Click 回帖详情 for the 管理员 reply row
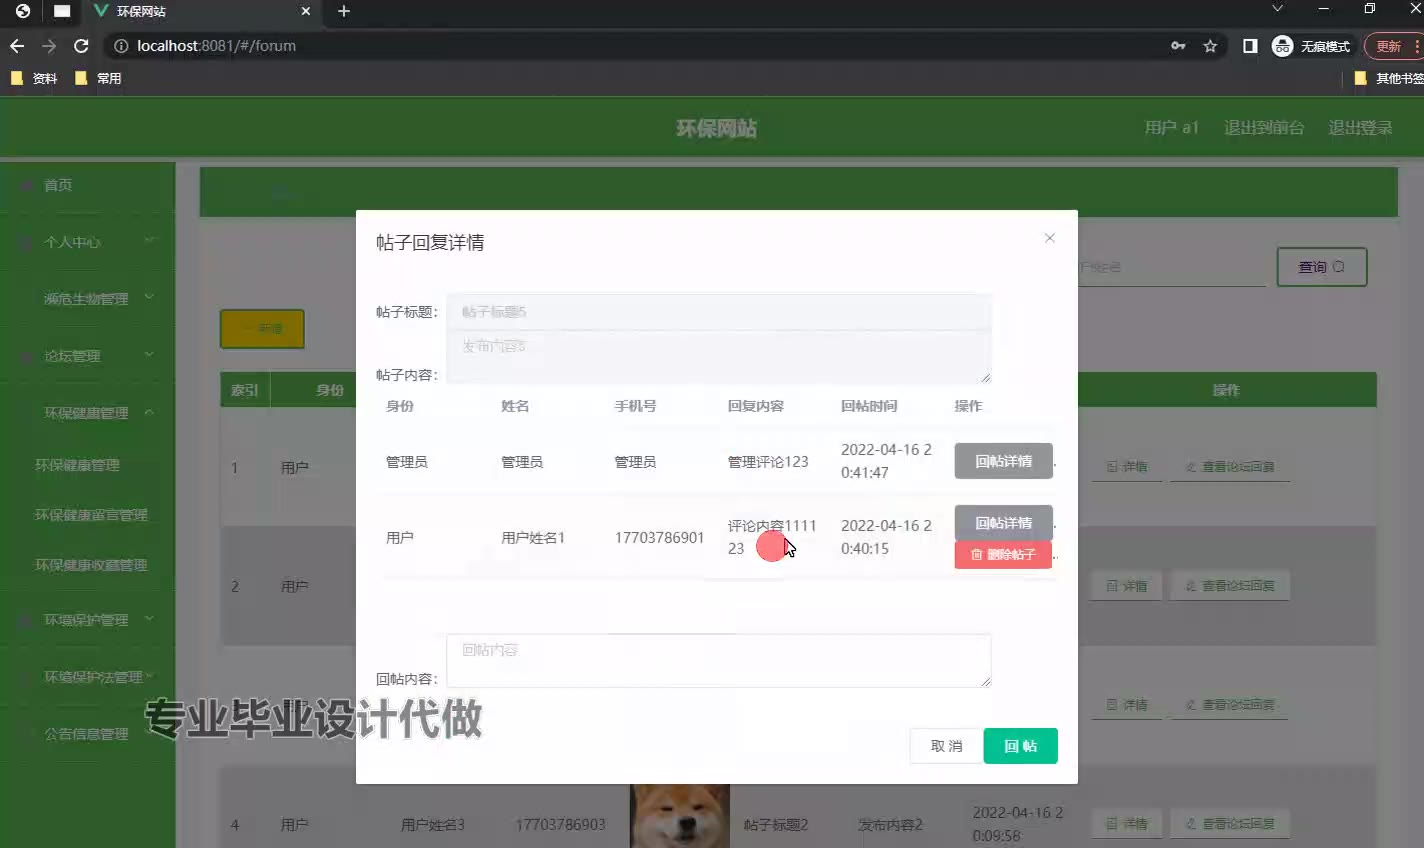 tap(1003, 461)
